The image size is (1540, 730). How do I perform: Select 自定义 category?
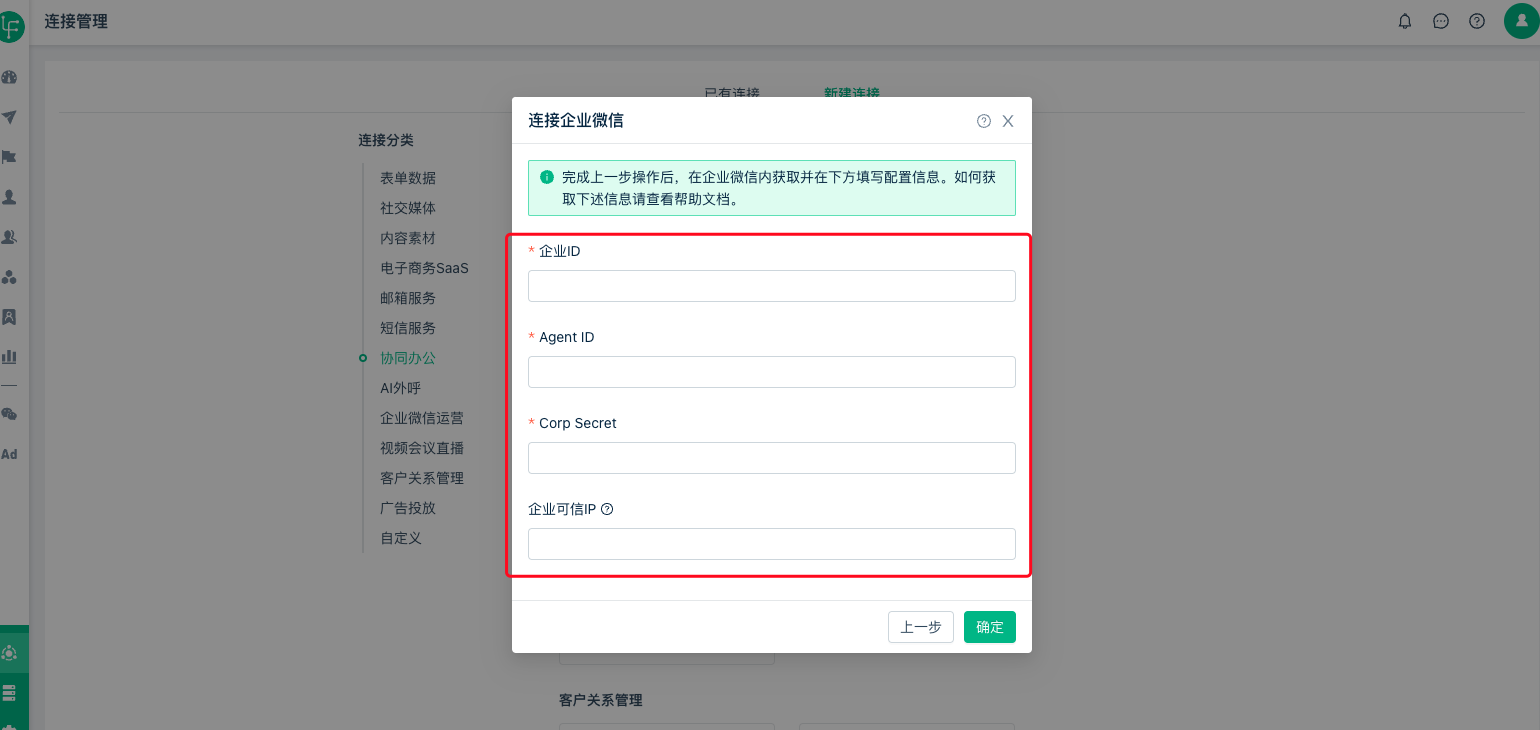(401, 538)
